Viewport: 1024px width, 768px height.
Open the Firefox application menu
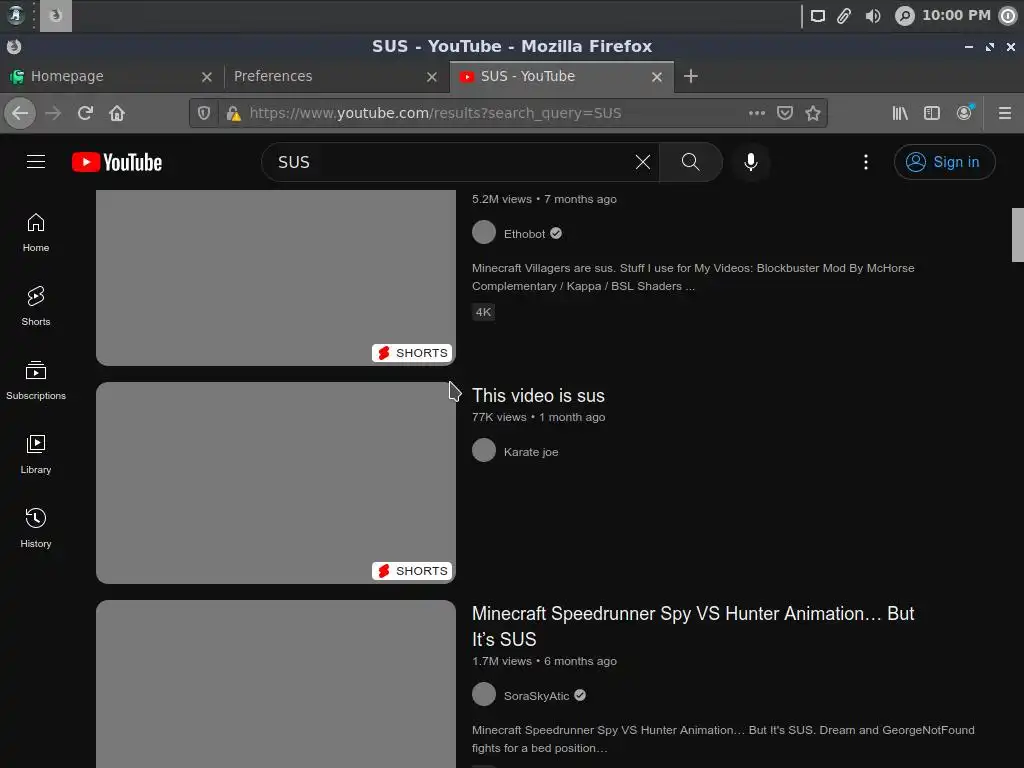click(1005, 113)
